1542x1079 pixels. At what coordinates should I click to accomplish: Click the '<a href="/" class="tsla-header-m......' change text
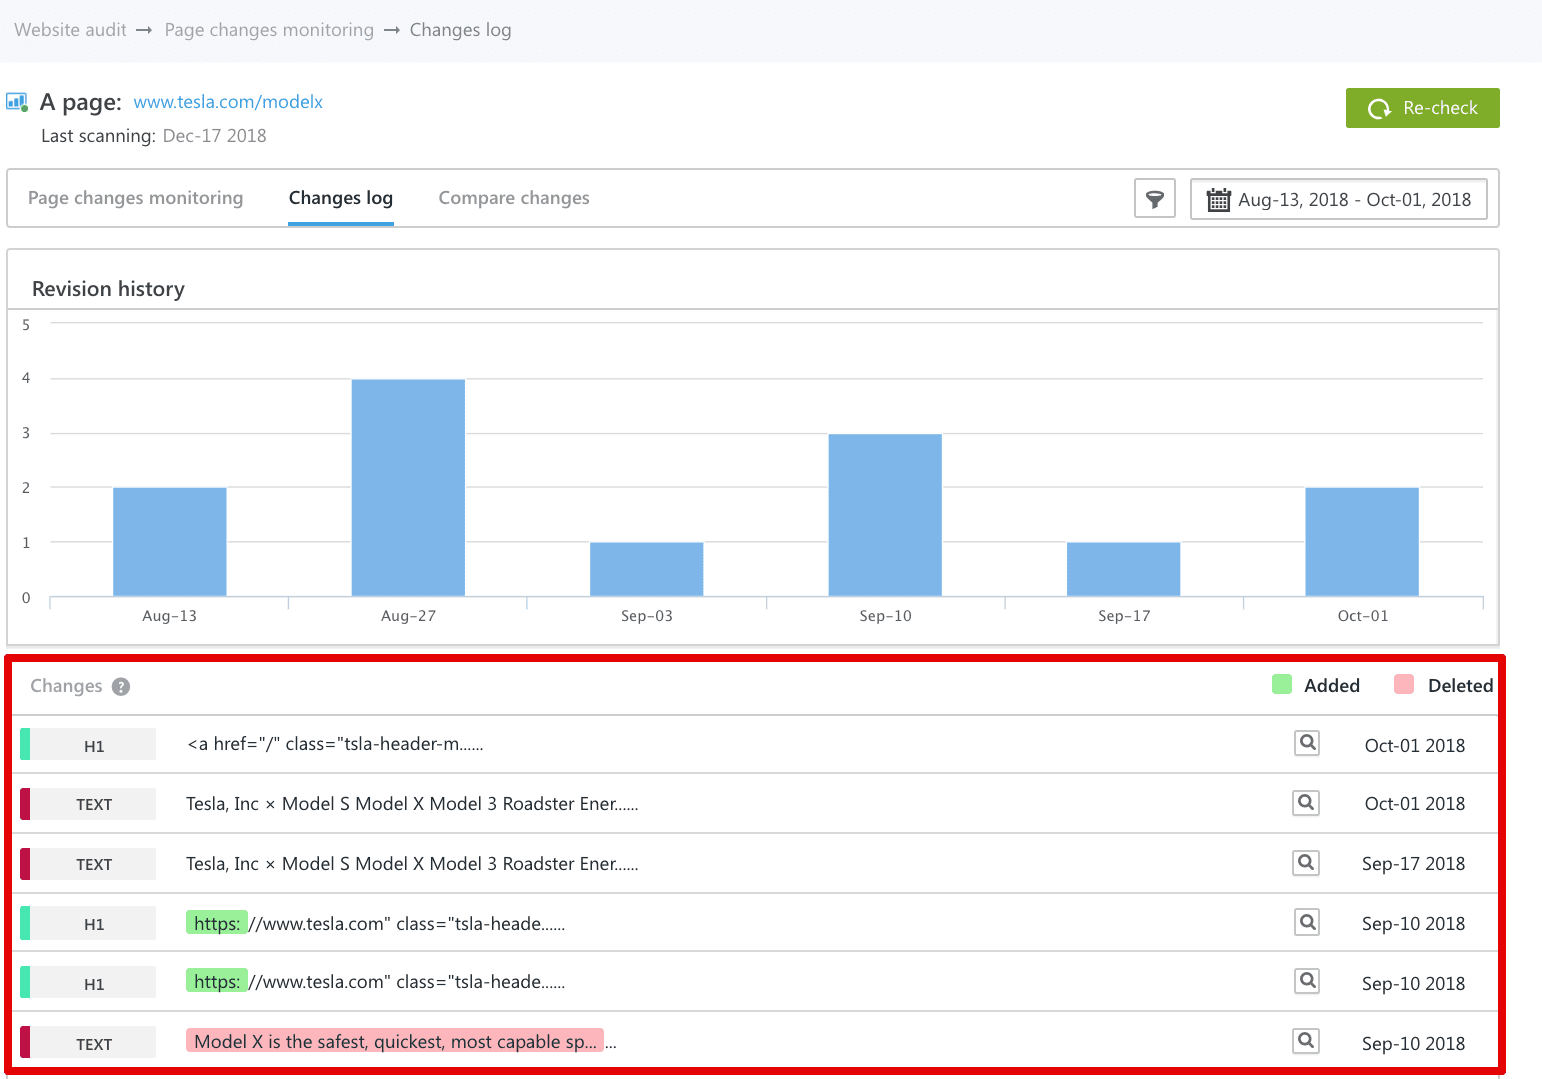tap(335, 744)
